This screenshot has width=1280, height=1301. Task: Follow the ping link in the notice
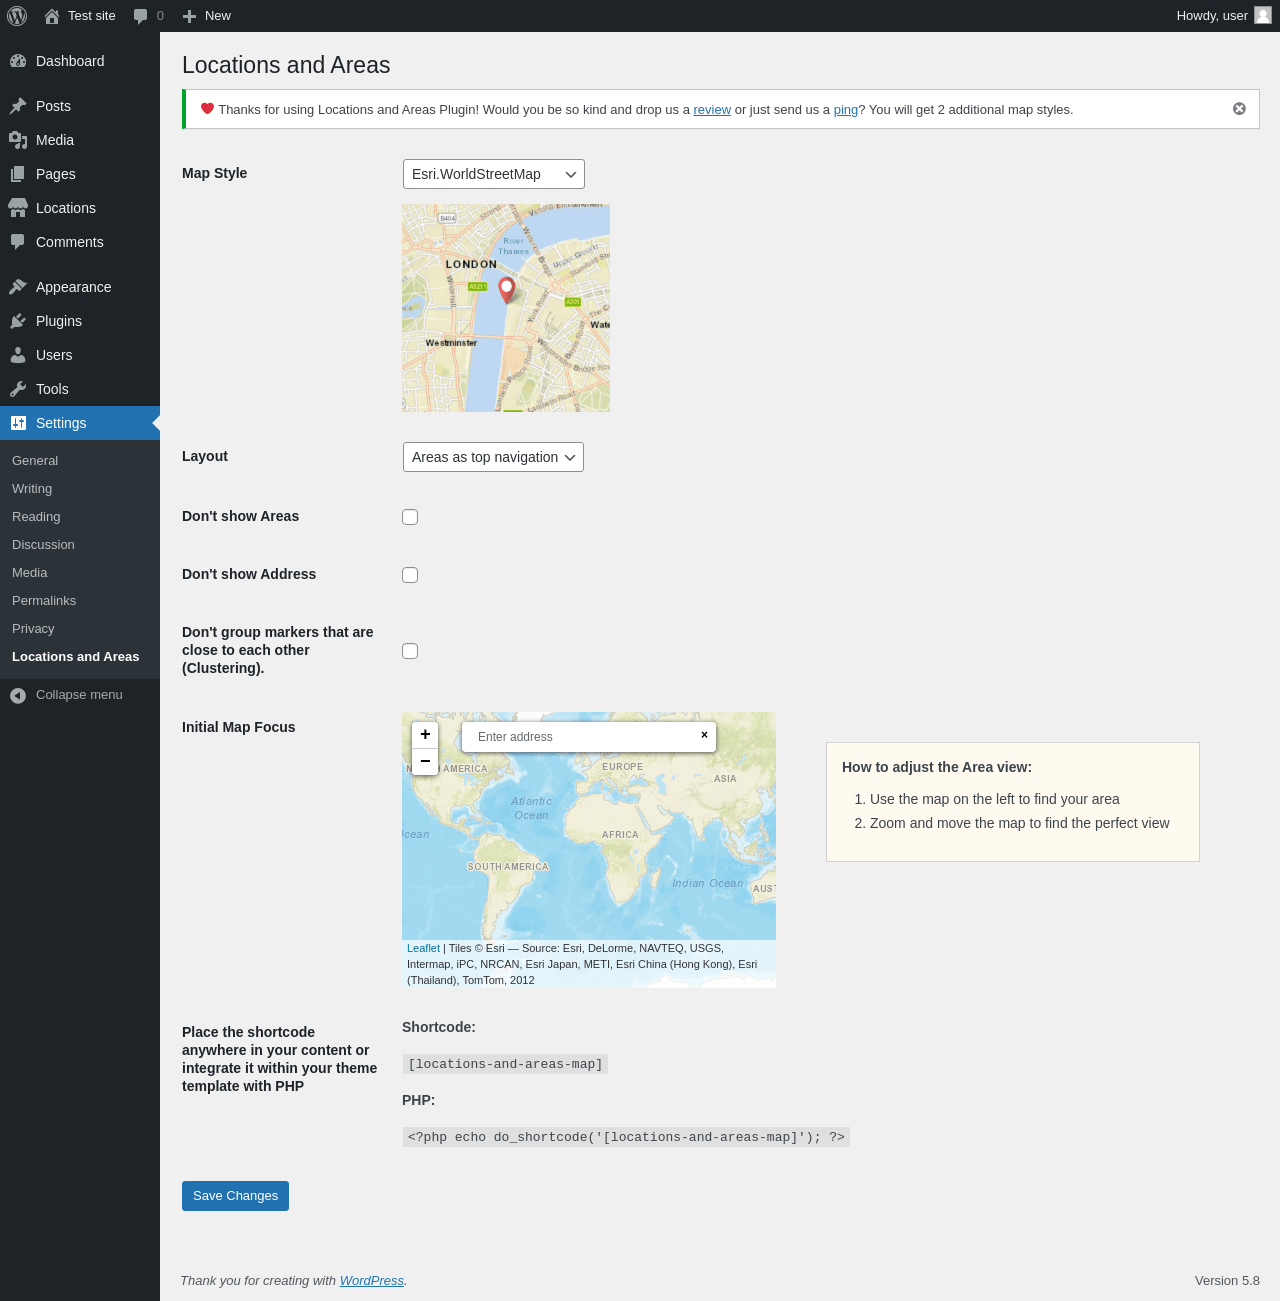[846, 110]
